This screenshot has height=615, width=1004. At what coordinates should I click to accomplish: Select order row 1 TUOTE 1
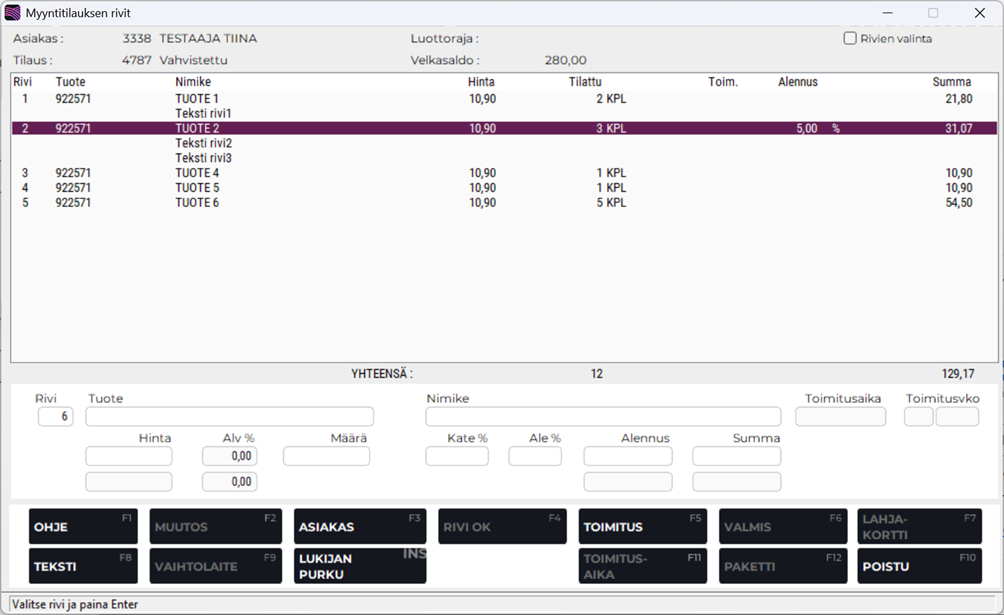(196, 99)
